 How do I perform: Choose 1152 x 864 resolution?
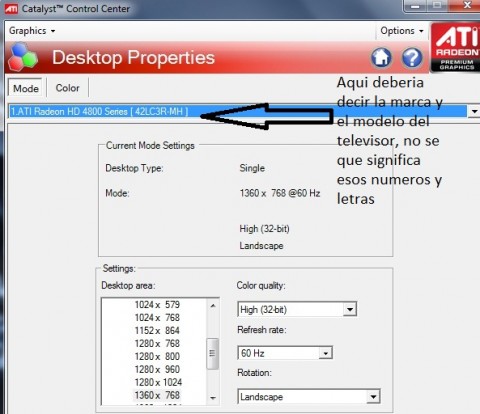[157, 330]
